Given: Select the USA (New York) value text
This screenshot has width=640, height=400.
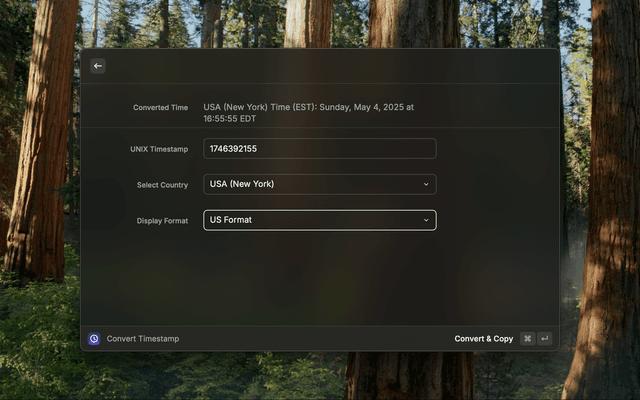Looking at the screenshot, I should click(x=242, y=184).
